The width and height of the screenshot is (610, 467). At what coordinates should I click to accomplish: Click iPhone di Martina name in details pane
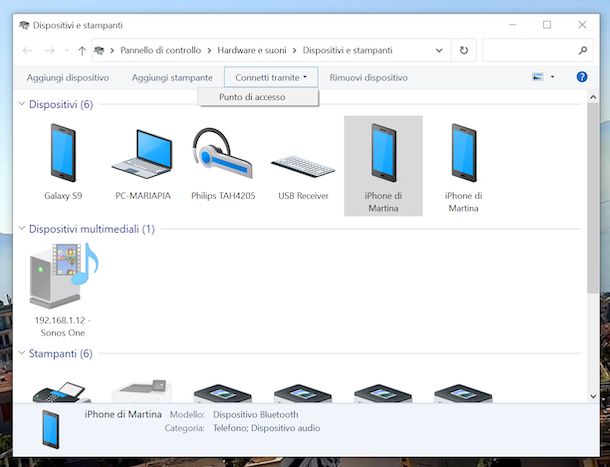click(123, 414)
